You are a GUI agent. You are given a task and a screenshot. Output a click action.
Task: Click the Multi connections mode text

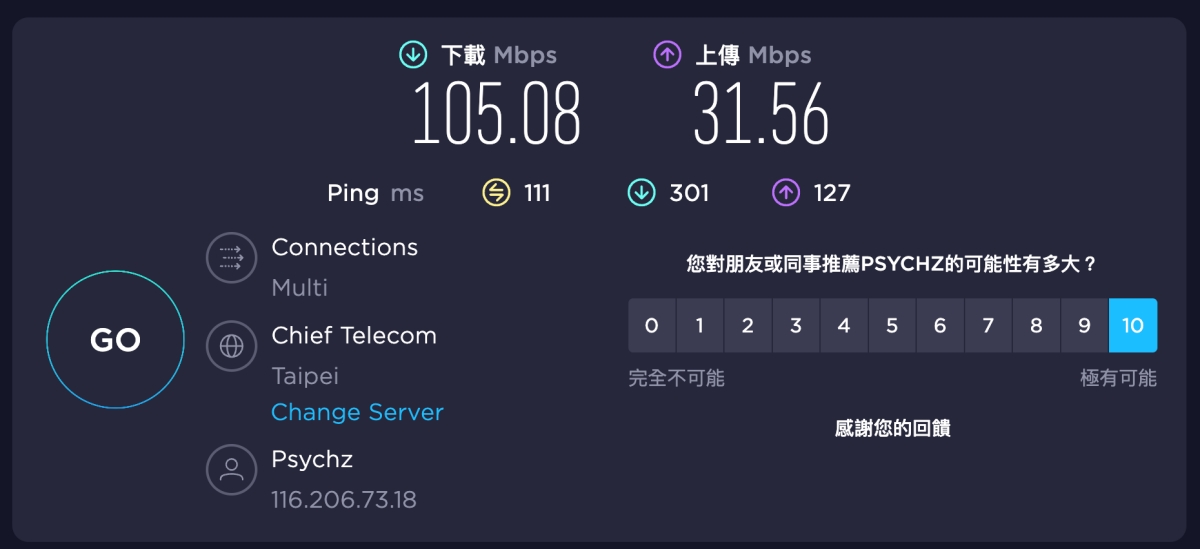tap(300, 288)
